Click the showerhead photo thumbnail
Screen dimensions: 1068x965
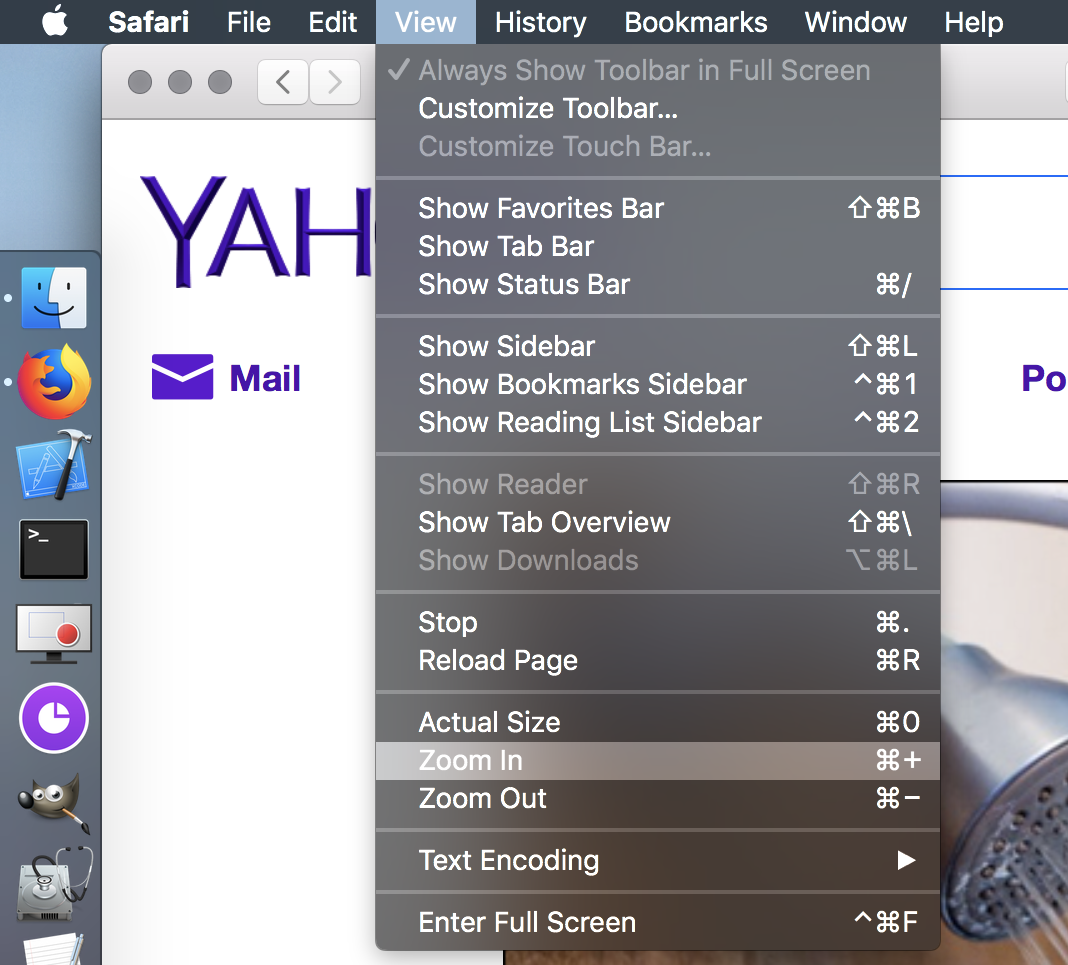1004,722
